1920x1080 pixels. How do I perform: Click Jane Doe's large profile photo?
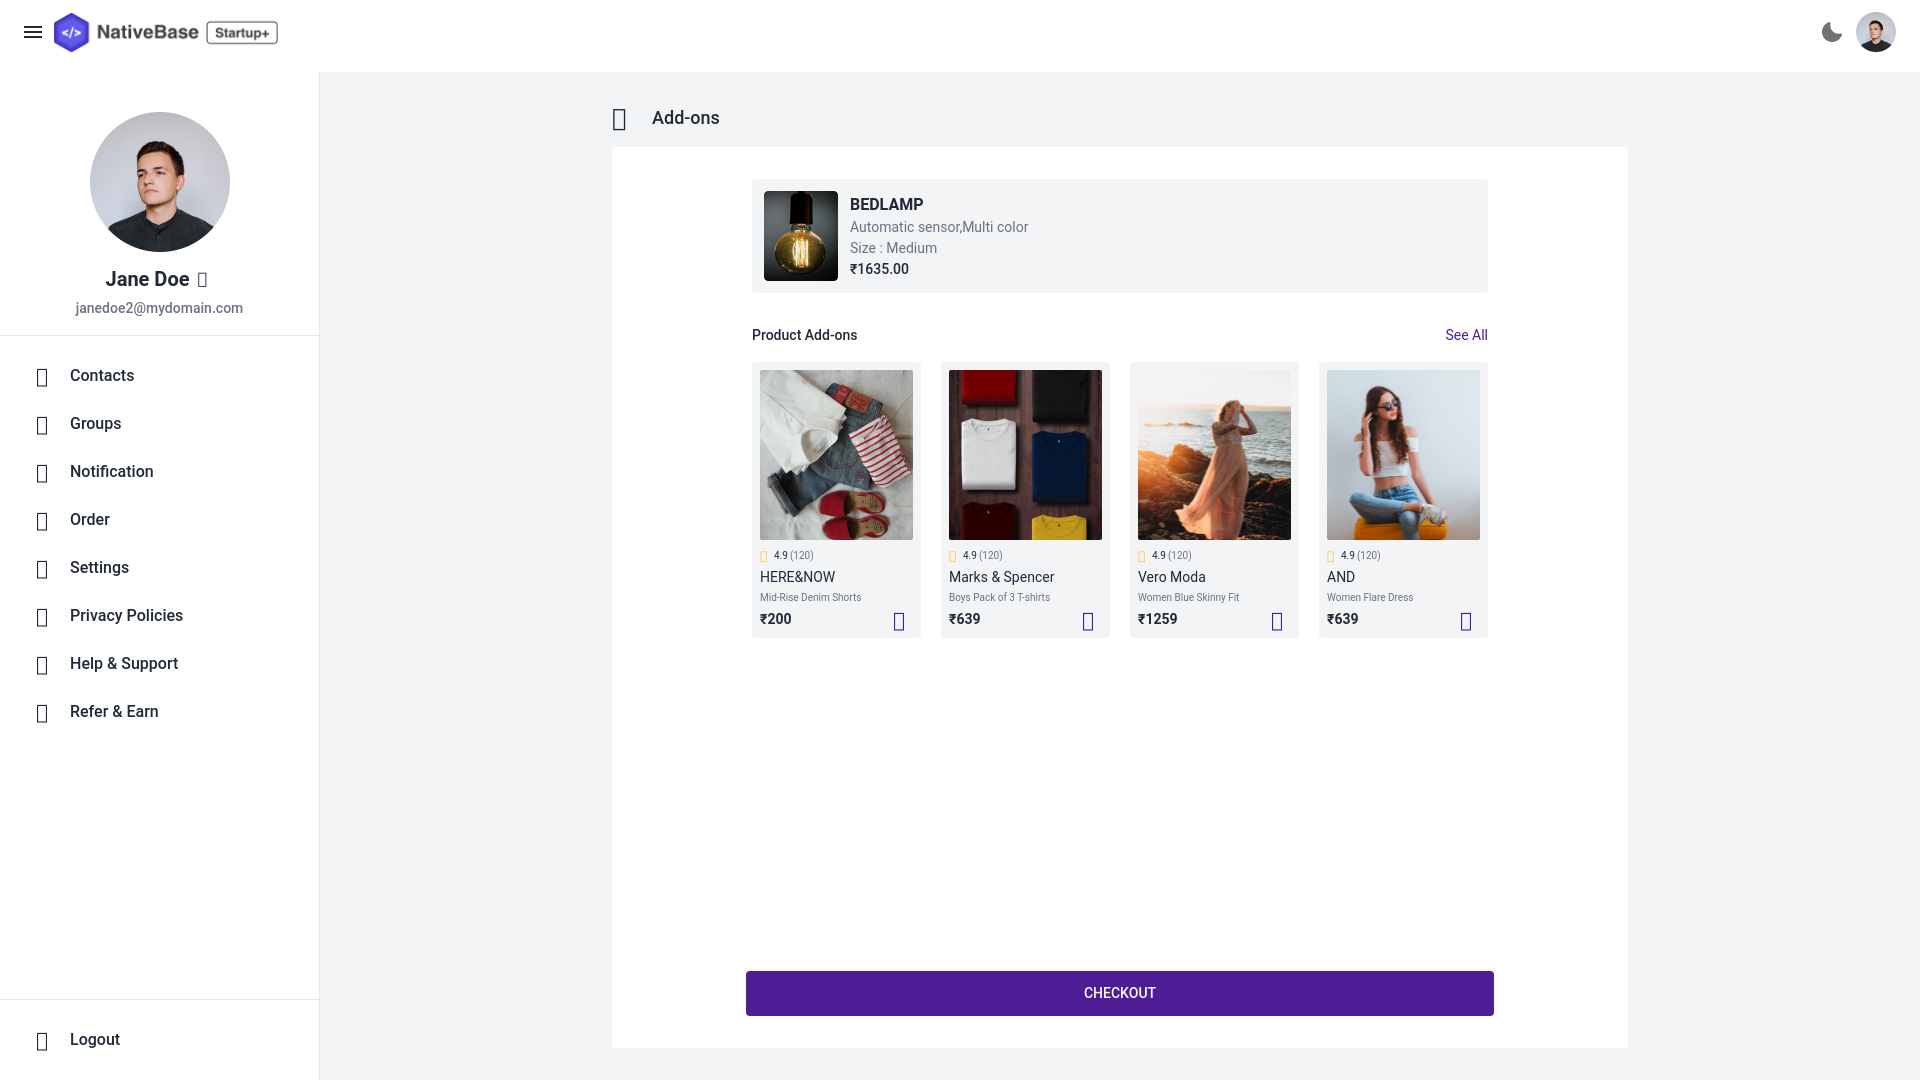point(160,182)
